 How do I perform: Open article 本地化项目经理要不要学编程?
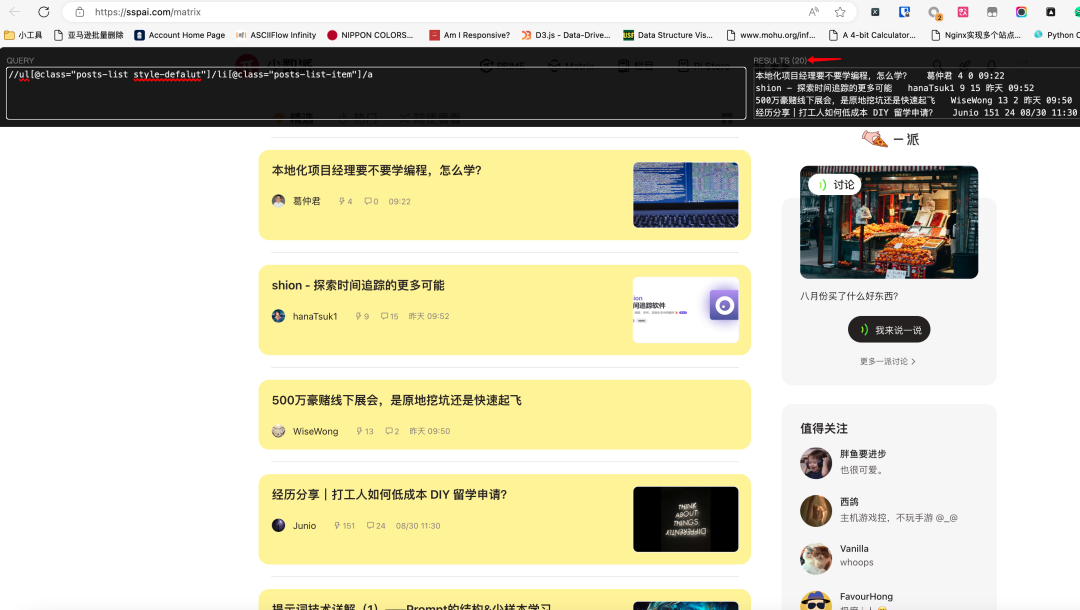pos(377,170)
